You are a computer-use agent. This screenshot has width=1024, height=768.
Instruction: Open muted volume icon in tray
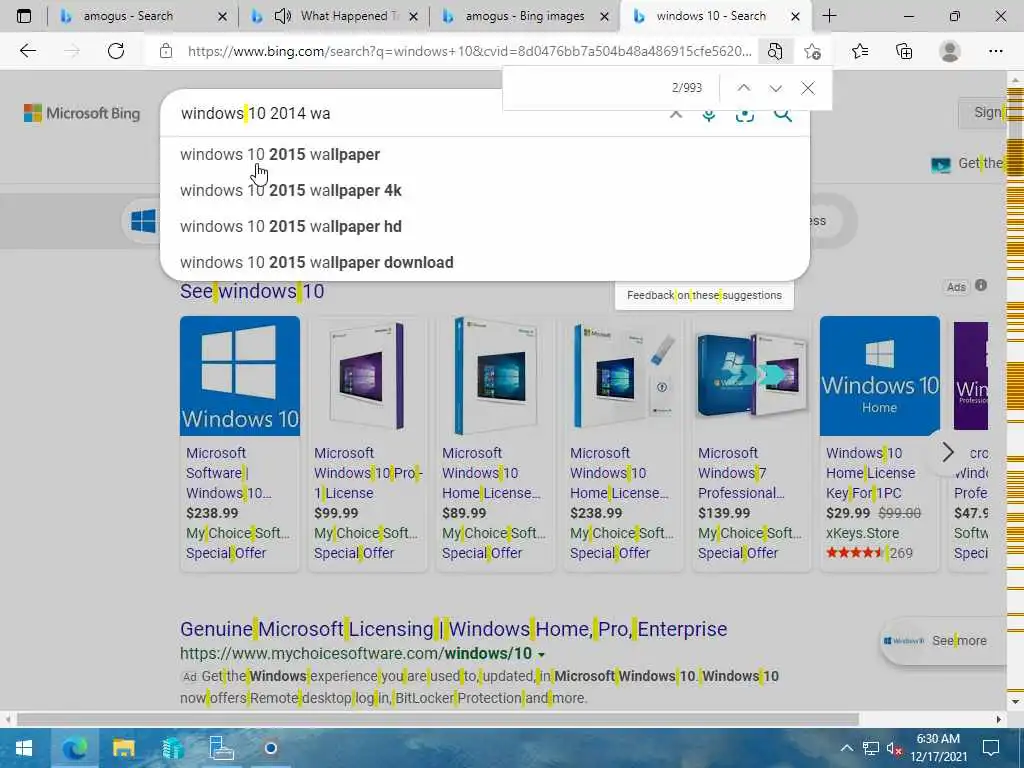point(894,748)
